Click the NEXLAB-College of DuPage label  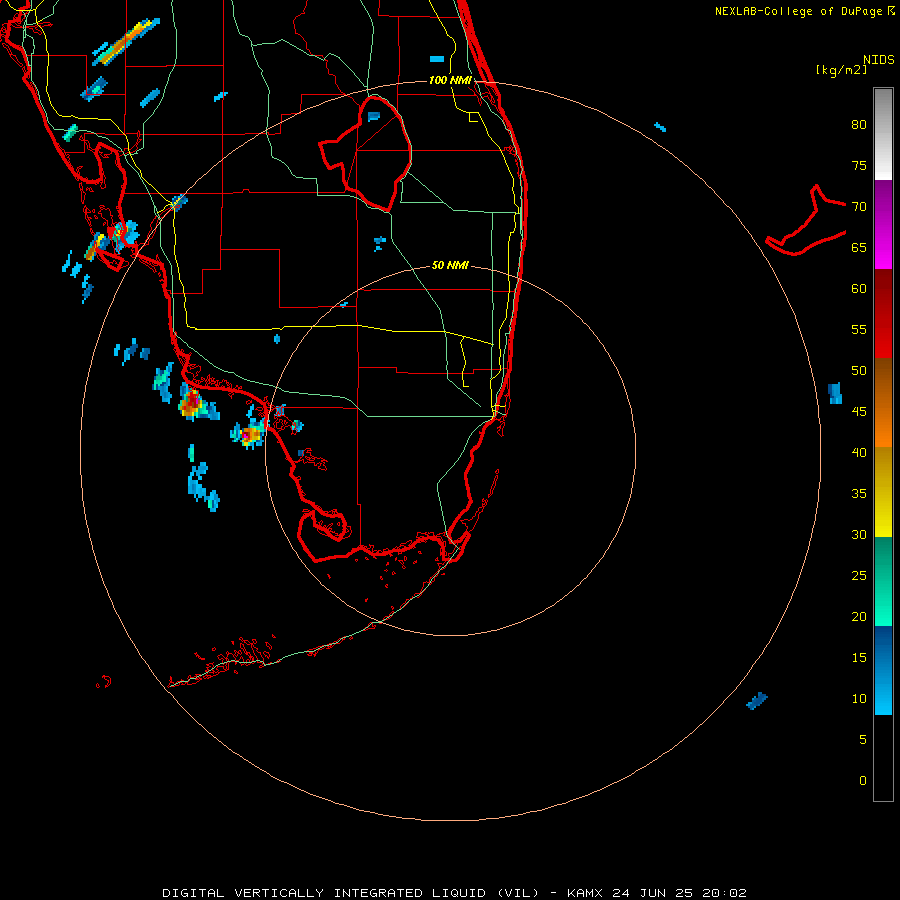click(798, 11)
